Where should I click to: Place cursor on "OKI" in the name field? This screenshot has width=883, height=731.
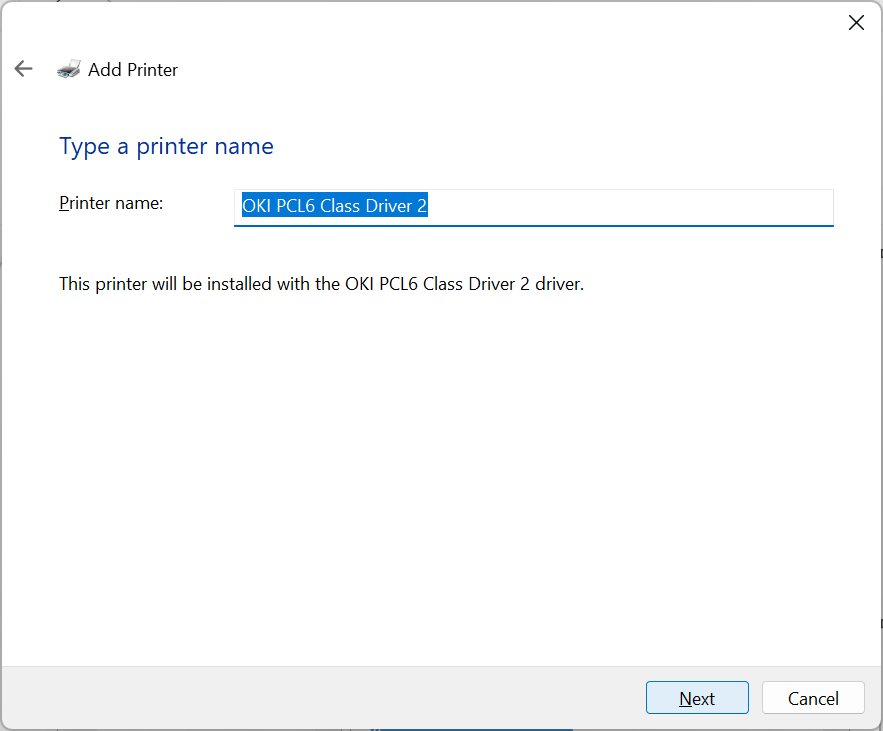tap(257, 206)
